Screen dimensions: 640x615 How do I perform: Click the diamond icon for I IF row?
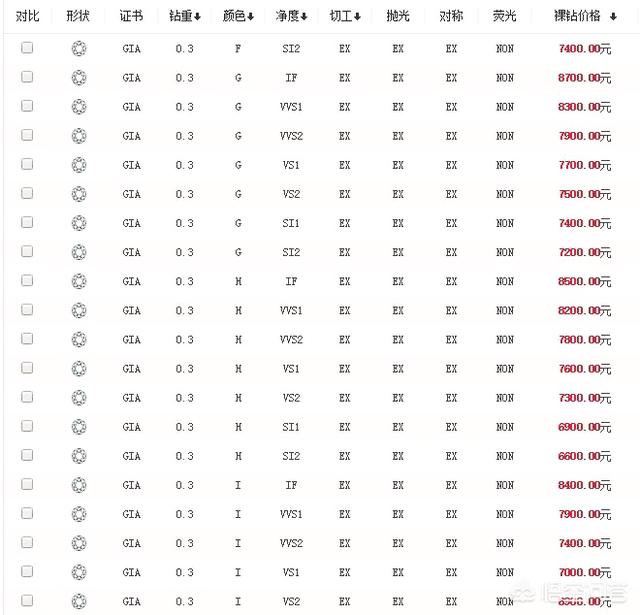pos(79,485)
